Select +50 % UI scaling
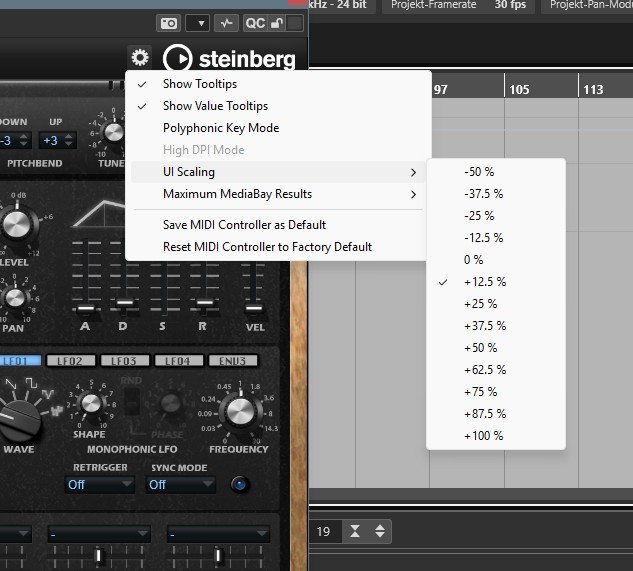 [480, 348]
